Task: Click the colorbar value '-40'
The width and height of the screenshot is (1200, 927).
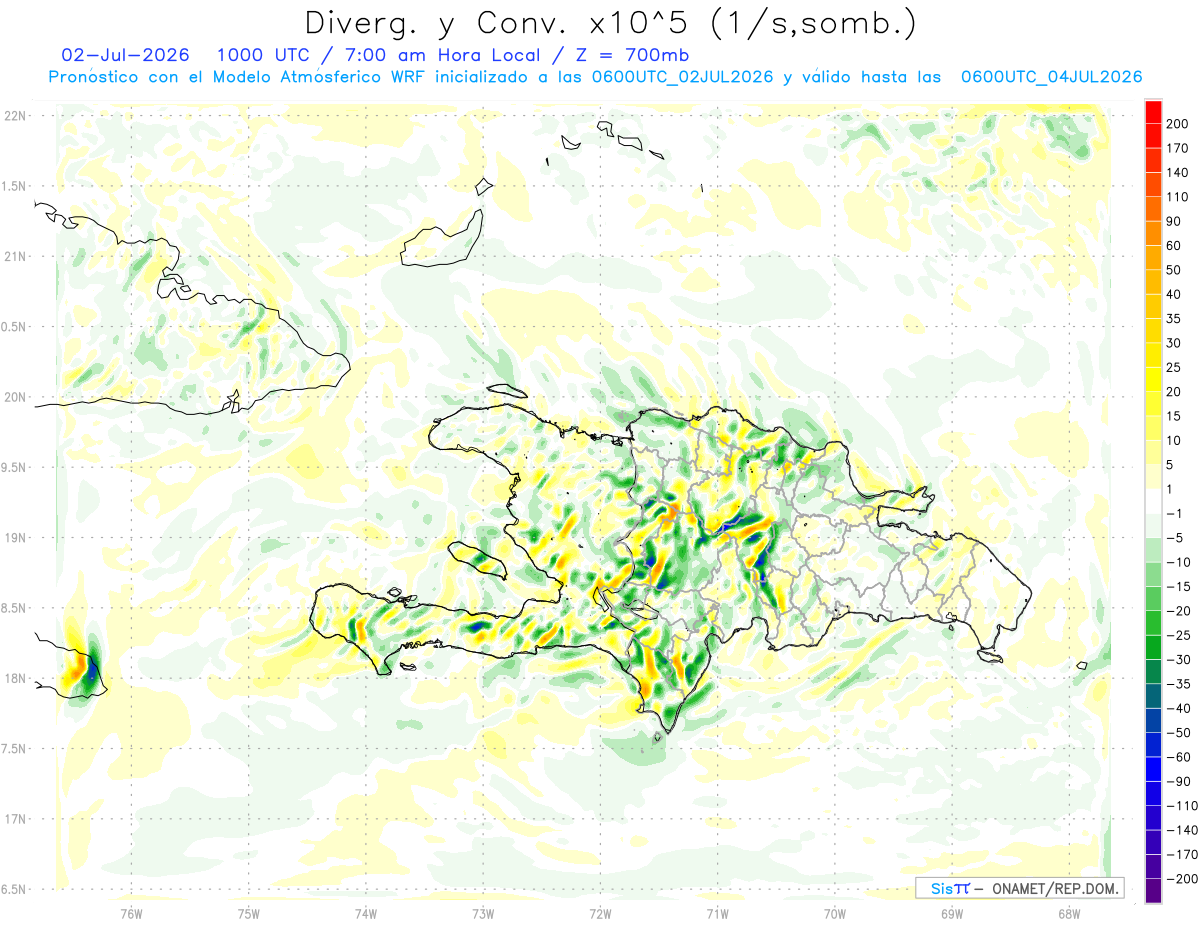Action: (1180, 708)
